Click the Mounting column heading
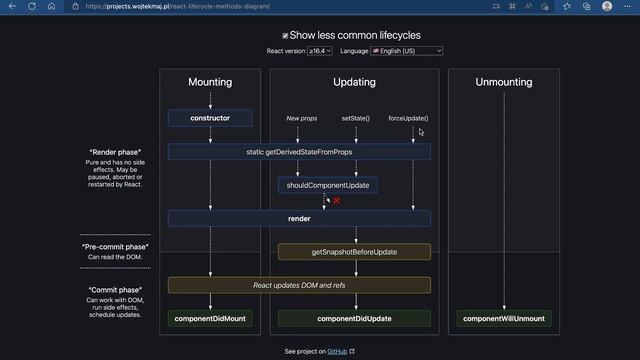 point(210,82)
